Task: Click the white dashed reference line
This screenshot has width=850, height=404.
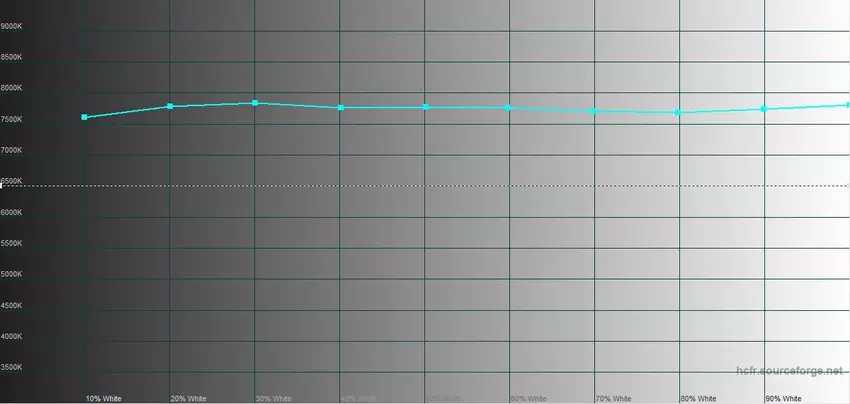Action: click(425, 186)
